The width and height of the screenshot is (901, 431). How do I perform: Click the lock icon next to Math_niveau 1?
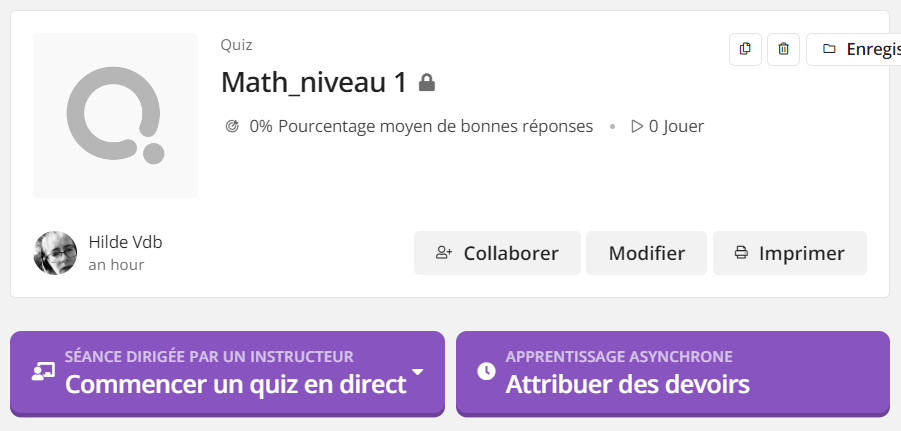click(x=426, y=83)
